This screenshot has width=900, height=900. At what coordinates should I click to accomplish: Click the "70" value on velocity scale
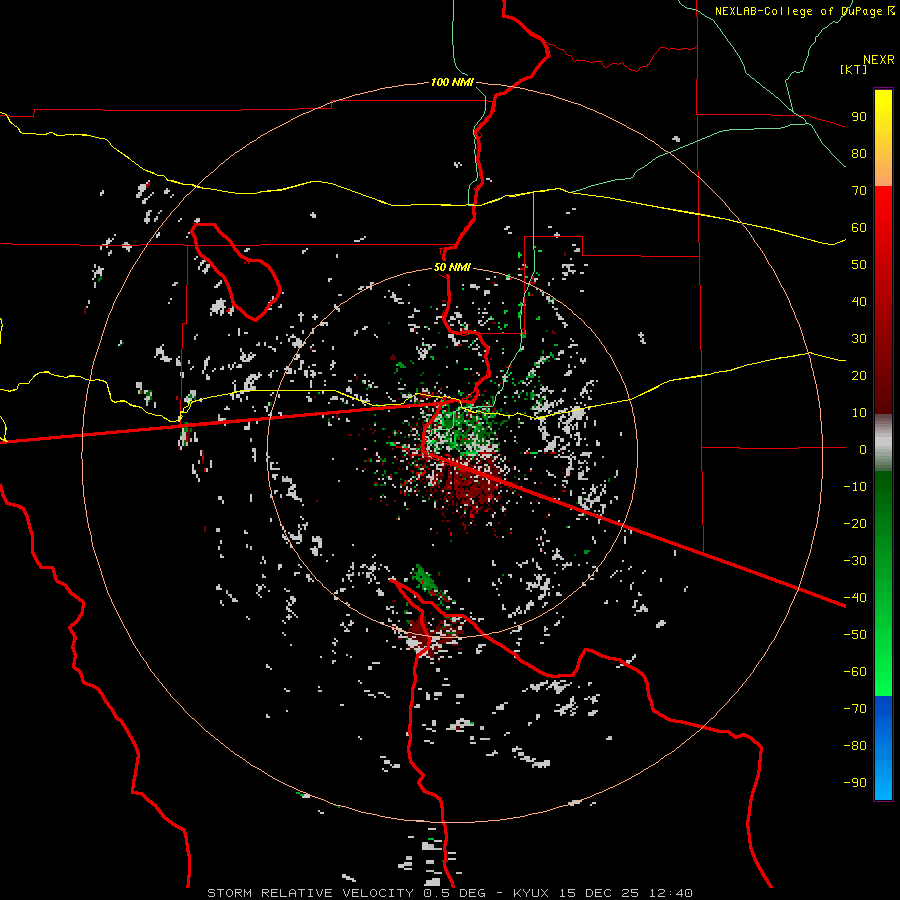tap(859, 191)
